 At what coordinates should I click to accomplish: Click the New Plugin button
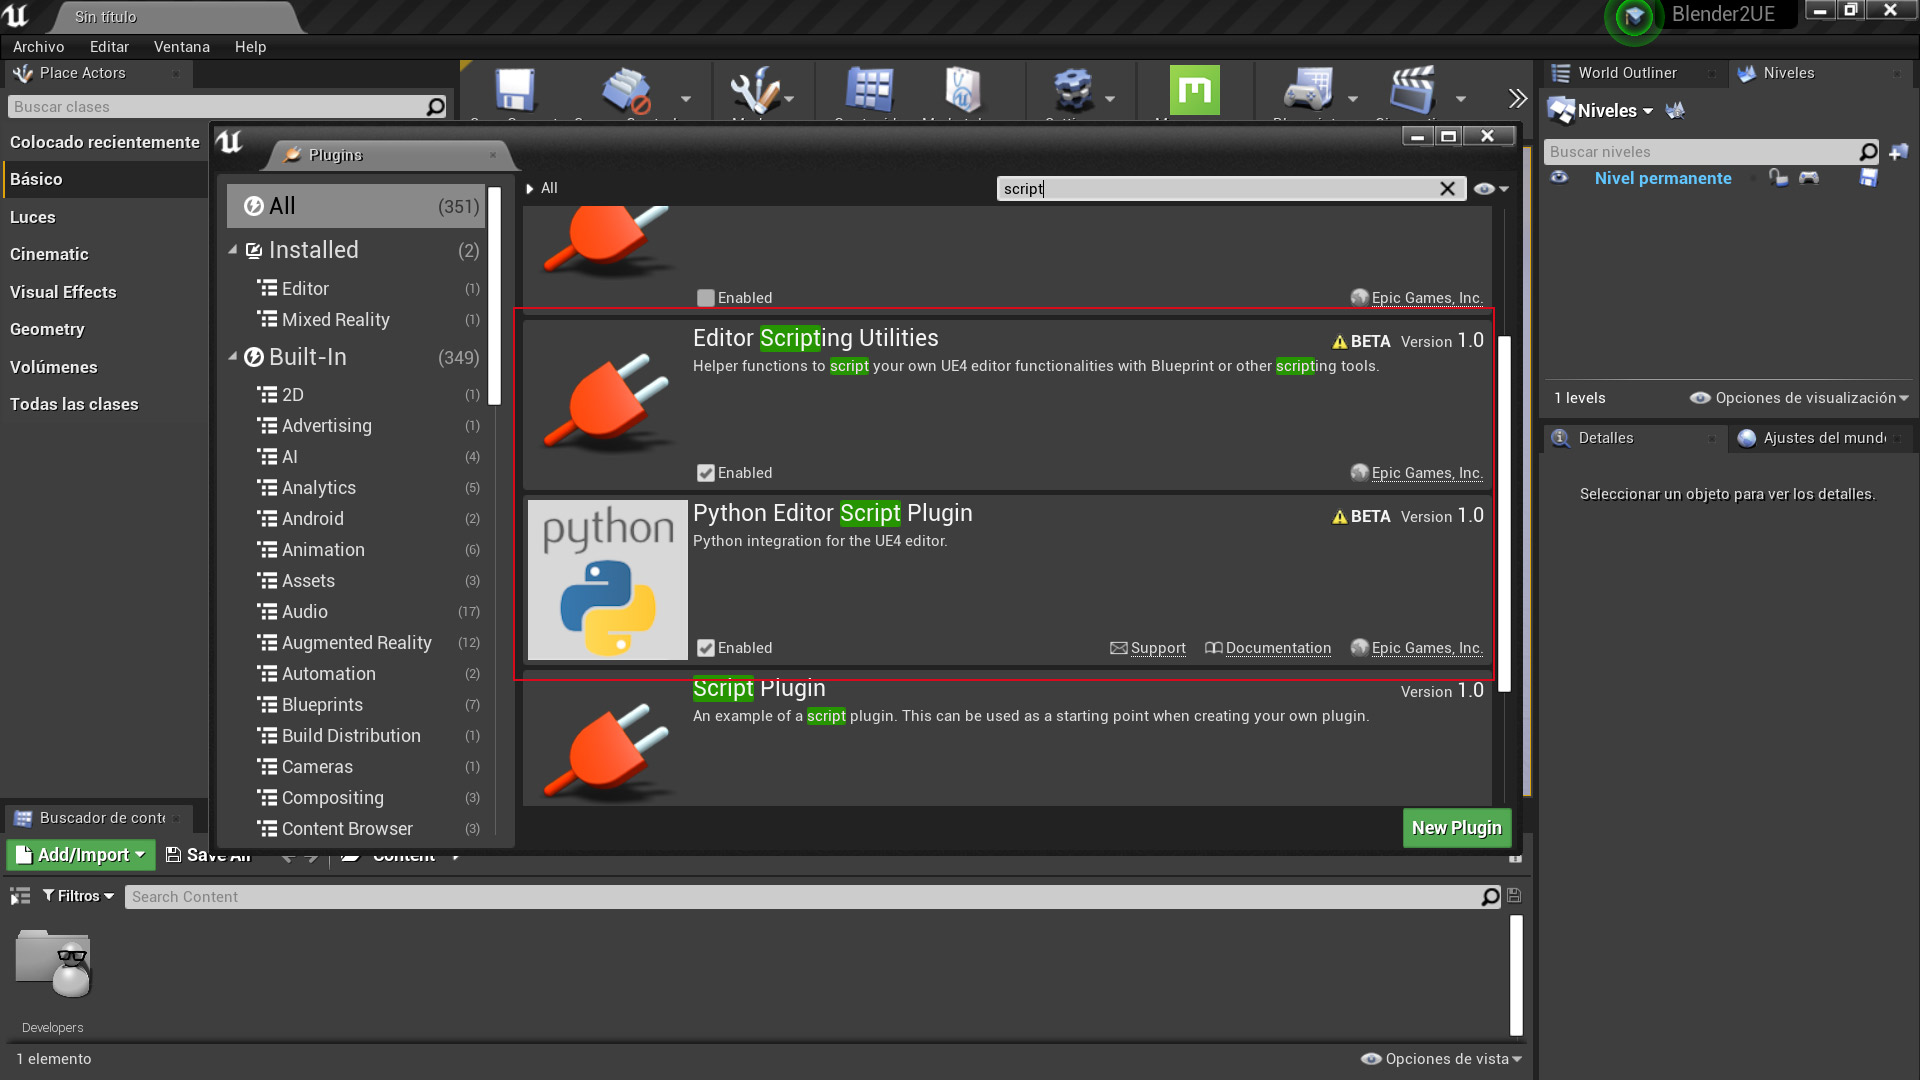(1457, 828)
